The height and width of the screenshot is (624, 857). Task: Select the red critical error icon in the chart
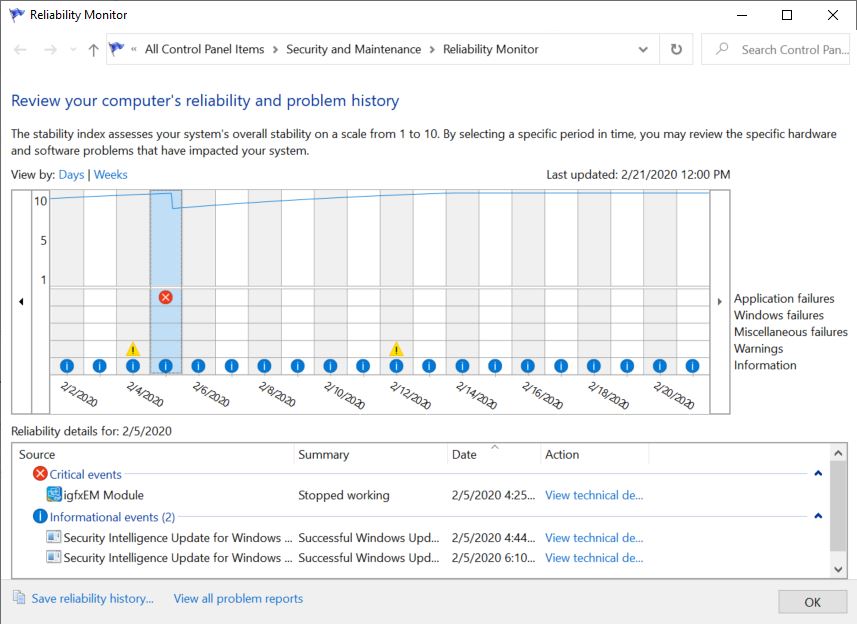[166, 297]
